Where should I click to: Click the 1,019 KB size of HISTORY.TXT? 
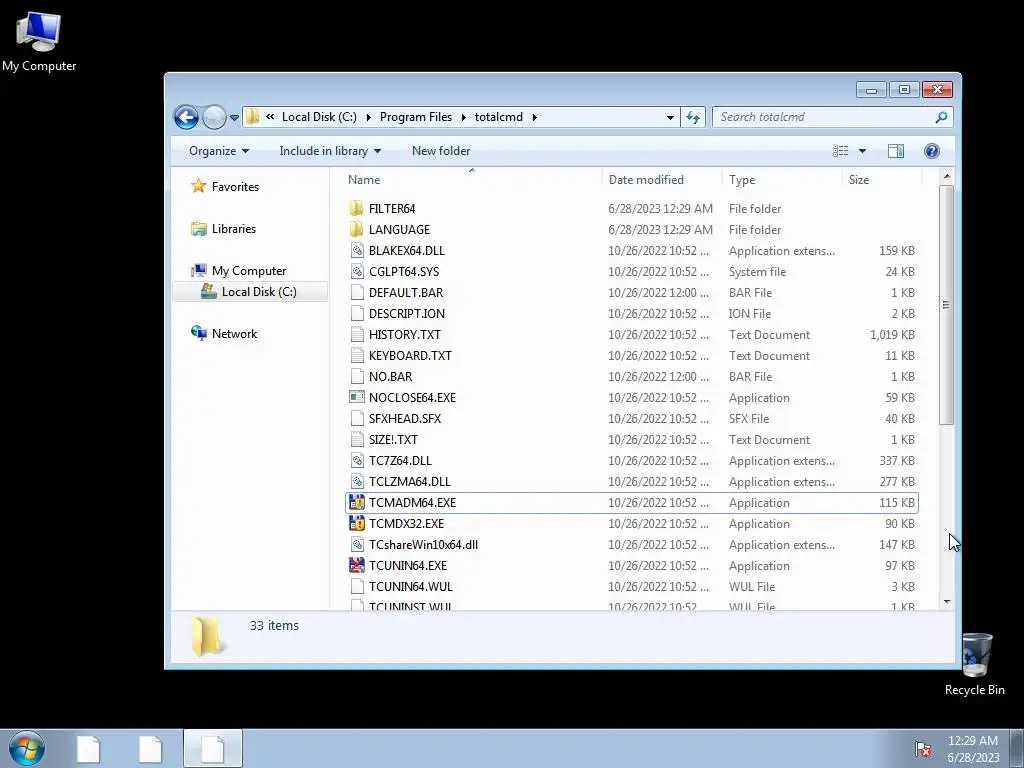(x=892, y=335)
